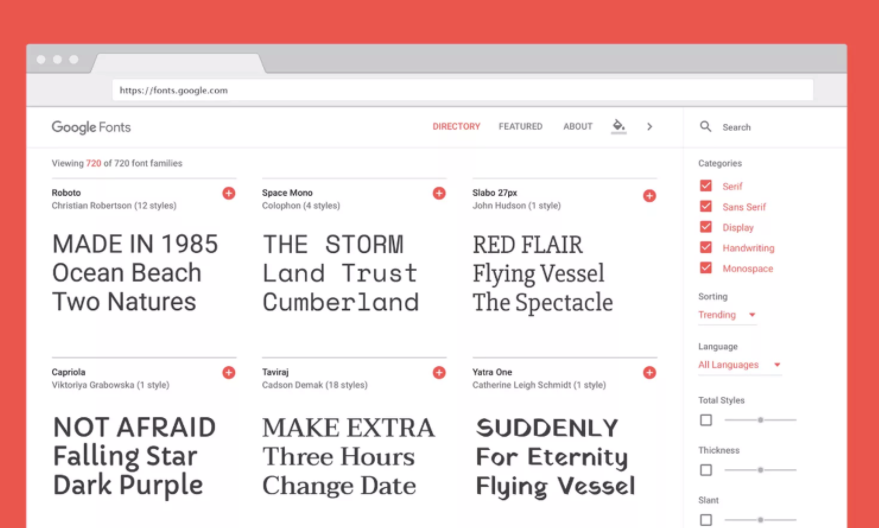Click the Google Fonts logo
This screenshot has width=879, height=528.
click(x=91, y=127)
